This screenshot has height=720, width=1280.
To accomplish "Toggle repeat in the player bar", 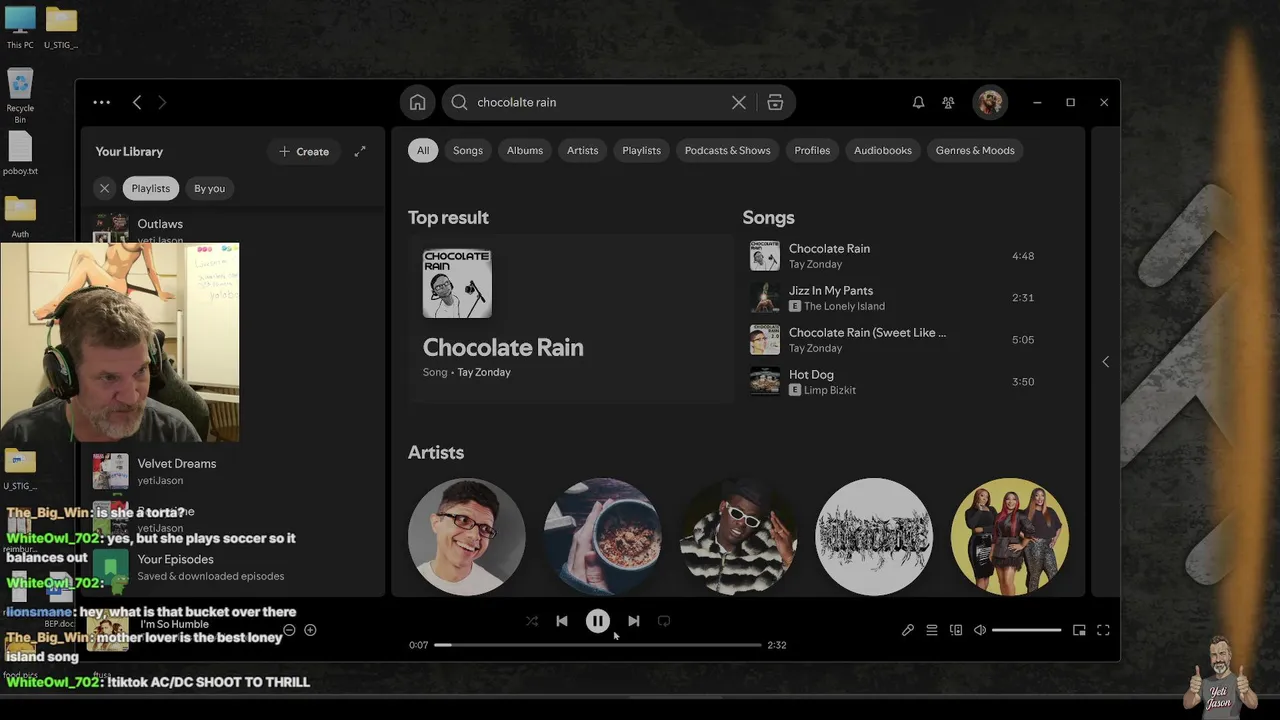I will pyautogui.click(x=664, y=621).
